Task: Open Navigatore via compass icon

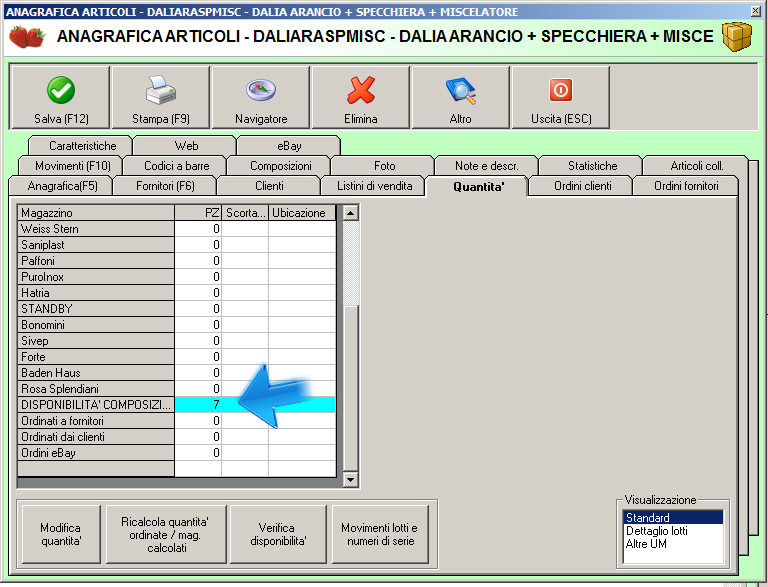Action: pos(261,90)
